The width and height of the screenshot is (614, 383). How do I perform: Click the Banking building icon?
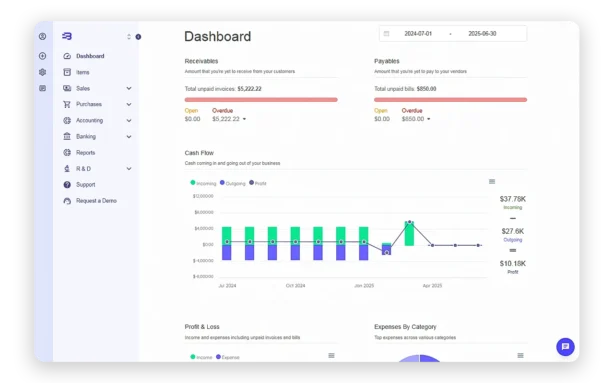pos(67,136)
